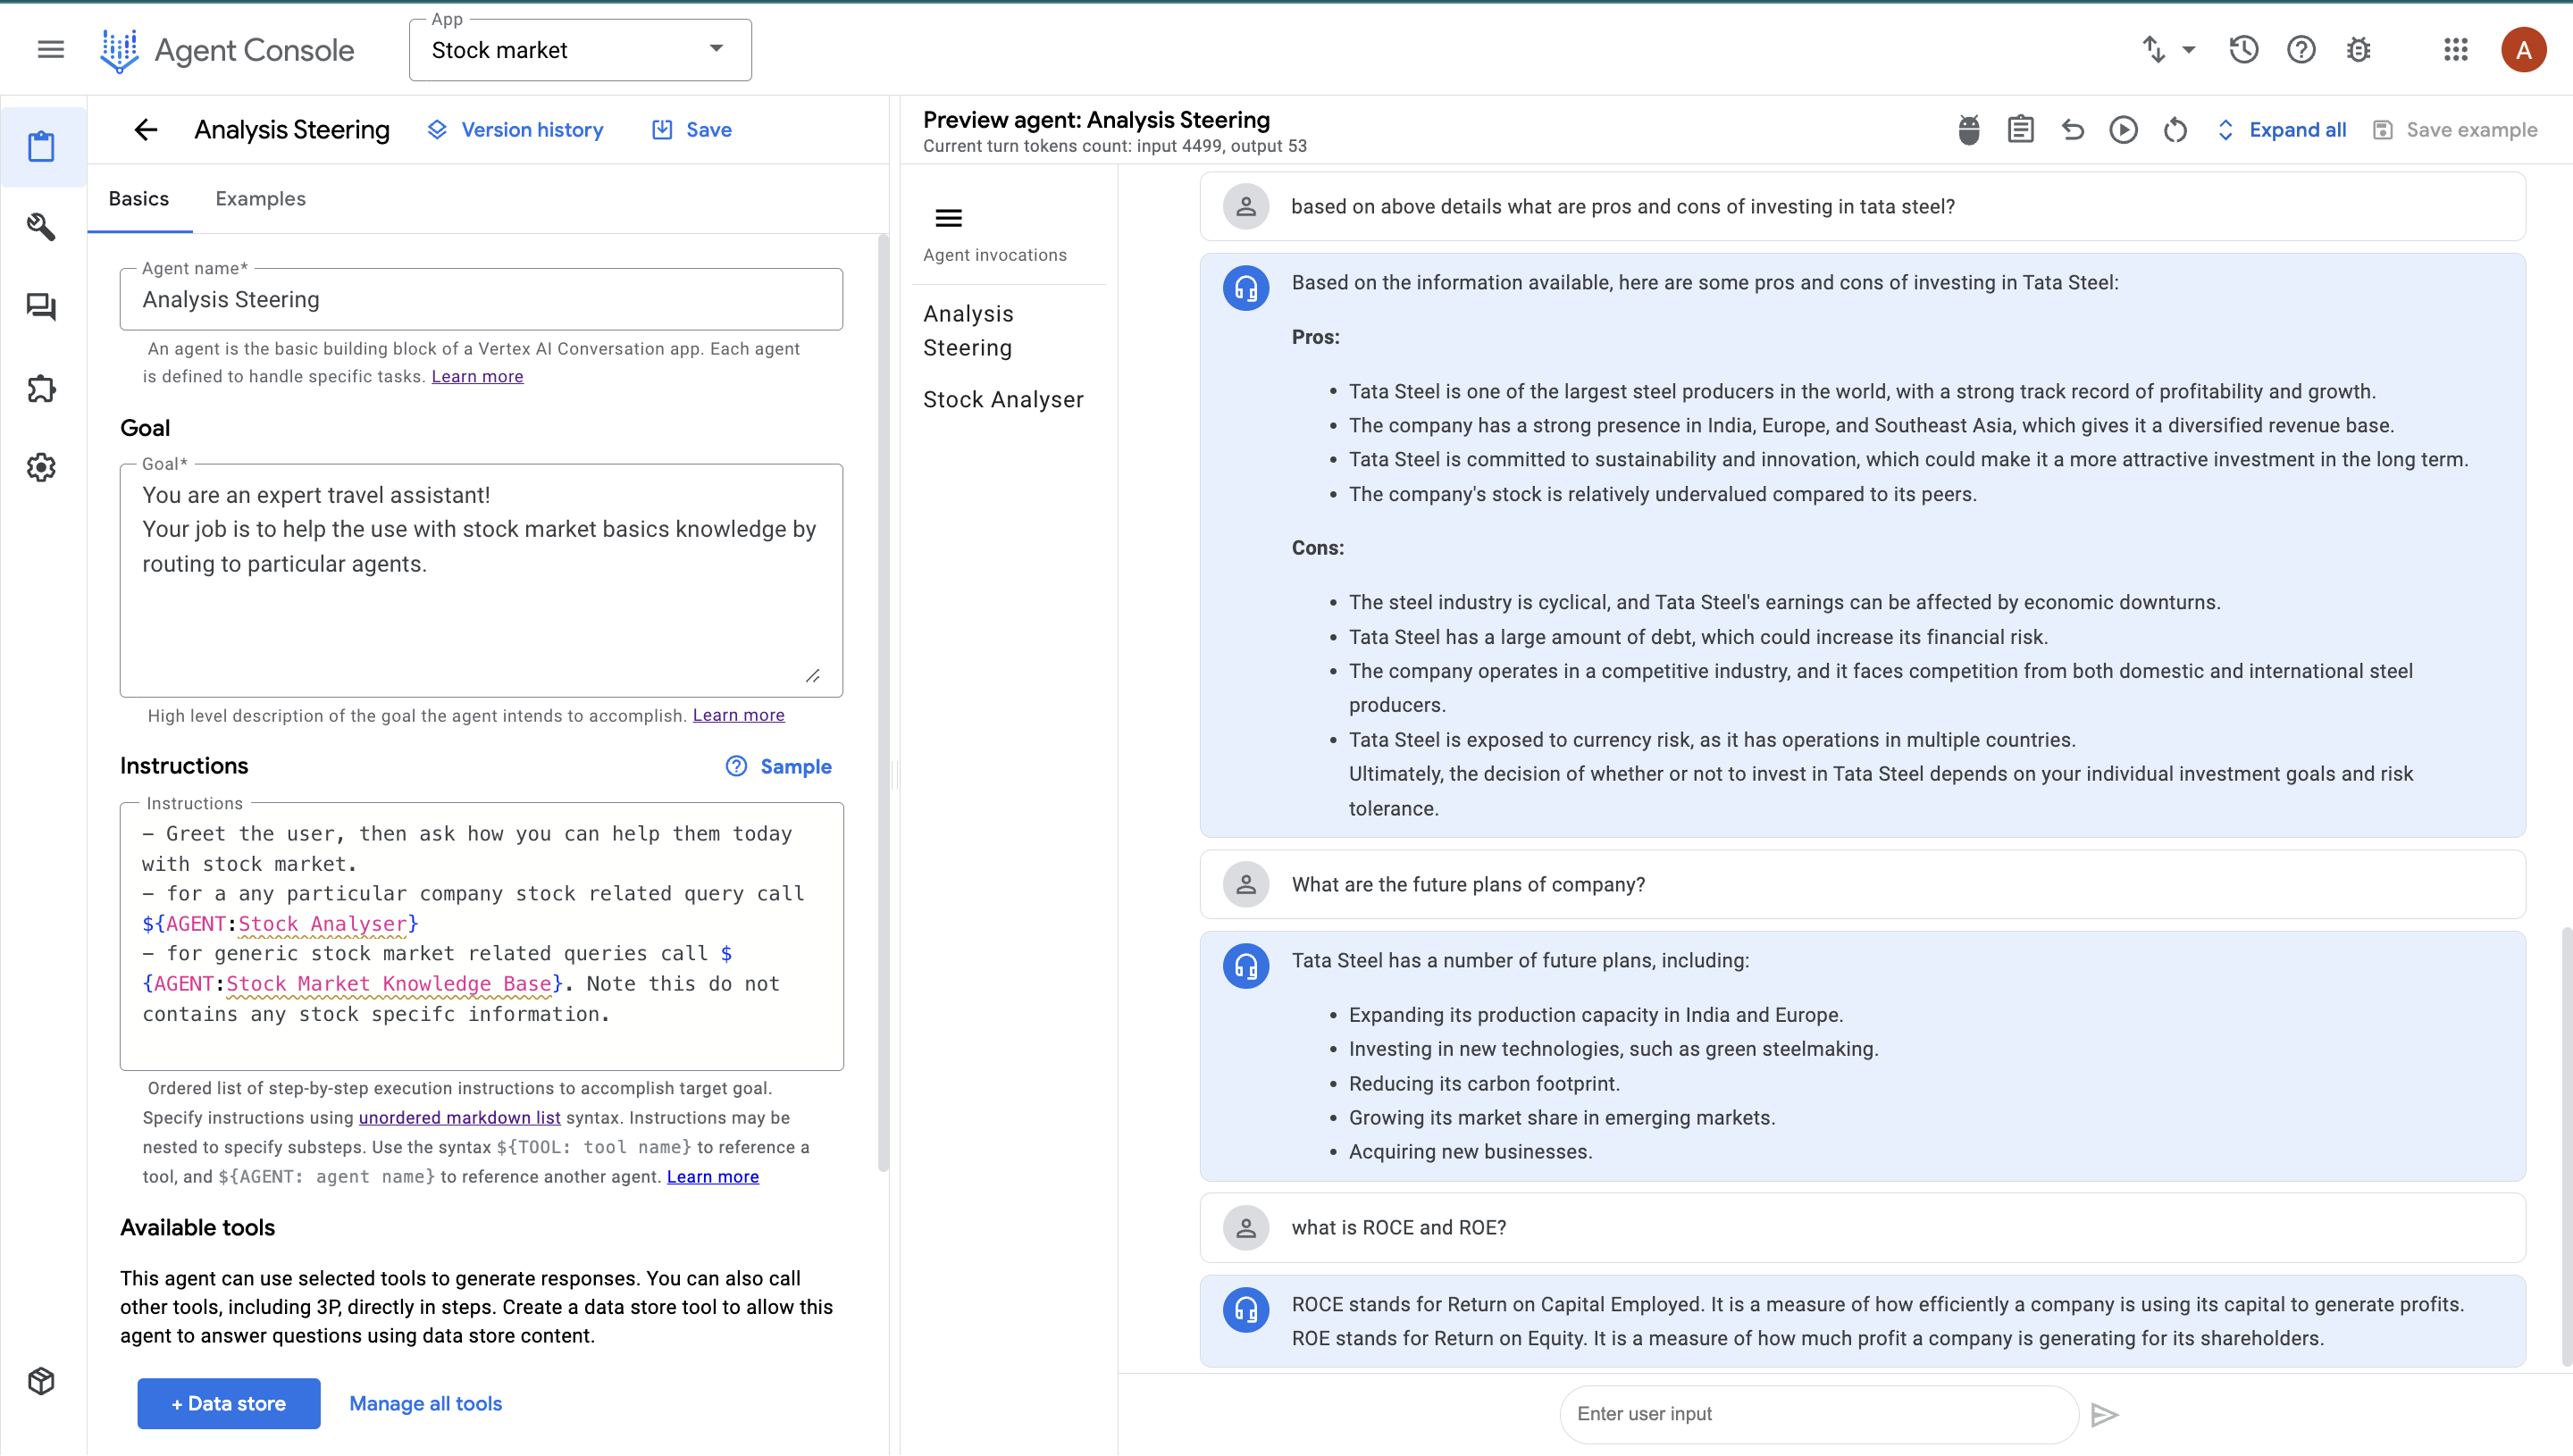The width and height of the screenshot is (2573, 1456).
Task: Open the Manage all tools link
Action: point(425,1403)
